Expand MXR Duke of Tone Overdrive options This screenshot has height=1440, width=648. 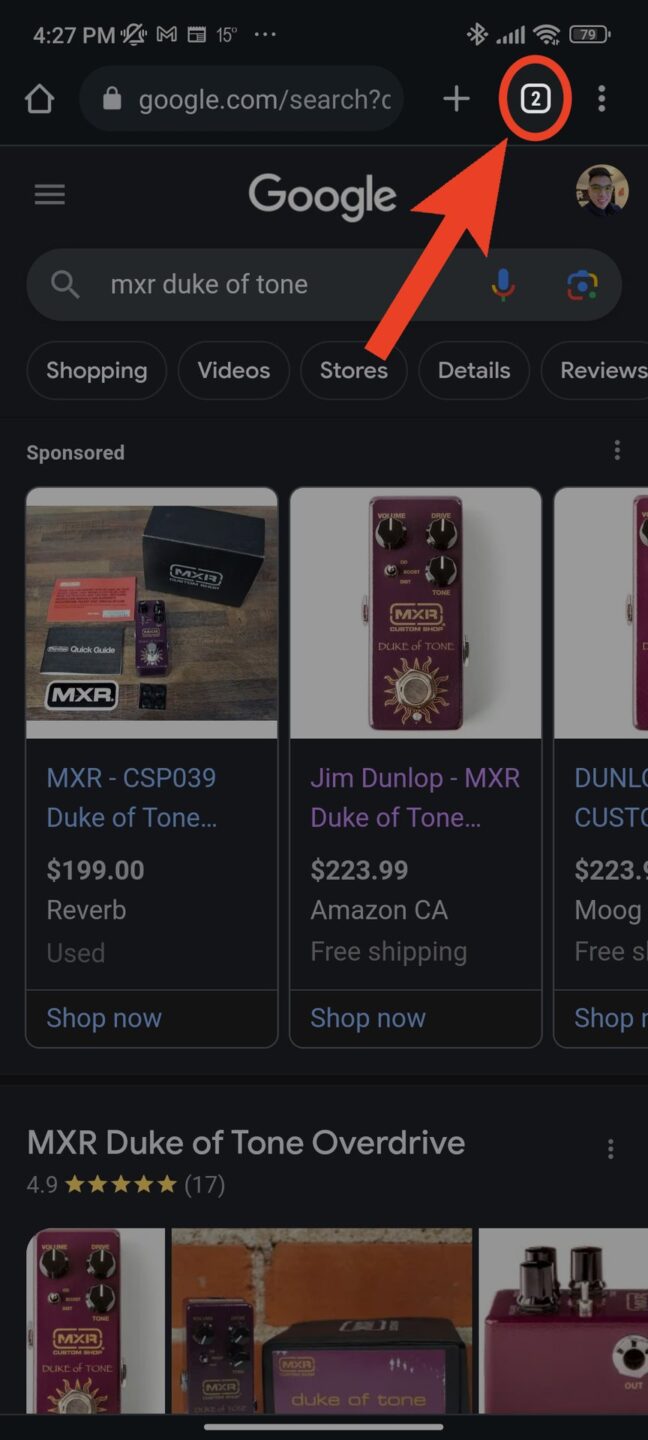[x=611, y=1149]
